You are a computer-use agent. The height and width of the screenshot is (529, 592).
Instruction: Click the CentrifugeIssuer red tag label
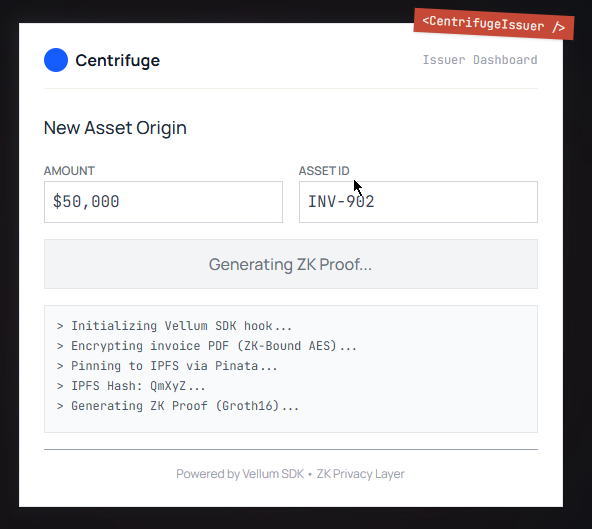click(494, 24)
